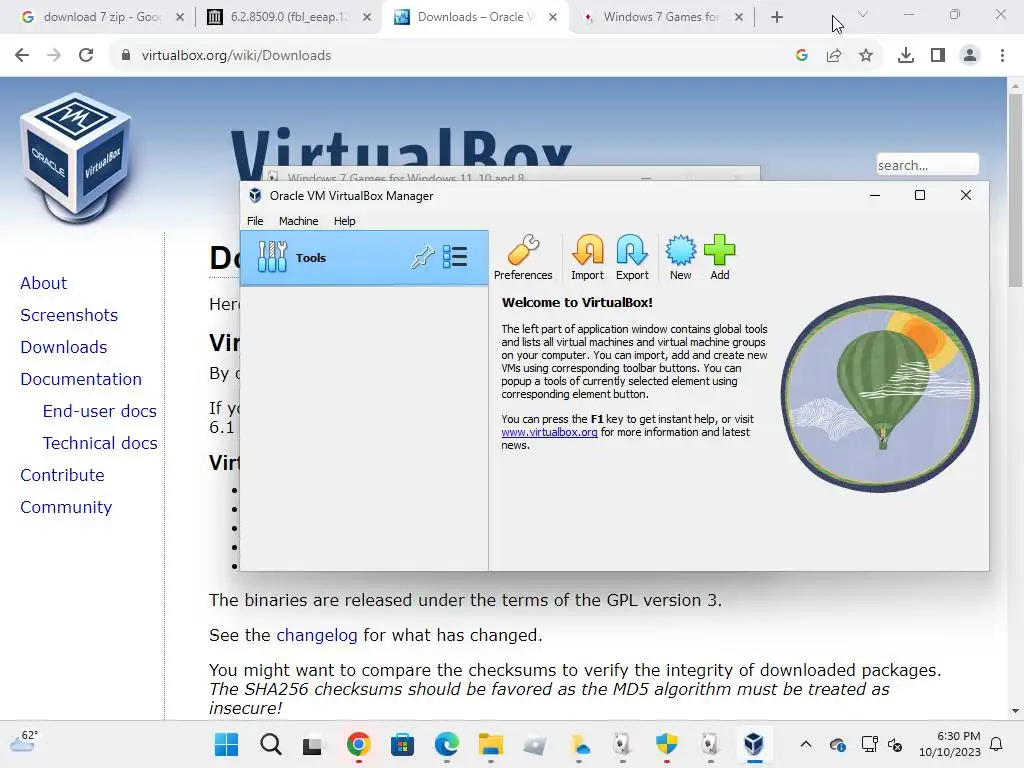Open Windows taskbar search
Image resolution: width=1024 pixels, height=768 pixels.
click(270, 744)
